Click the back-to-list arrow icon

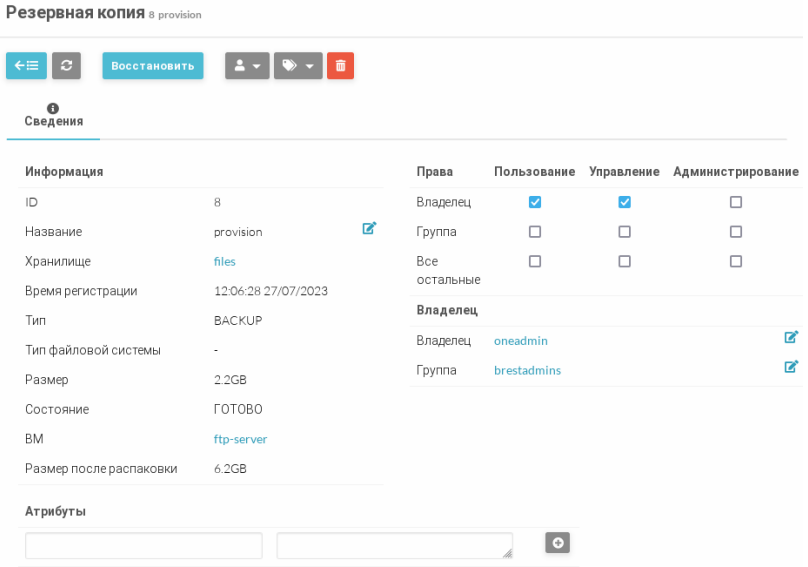coord(26,66)
